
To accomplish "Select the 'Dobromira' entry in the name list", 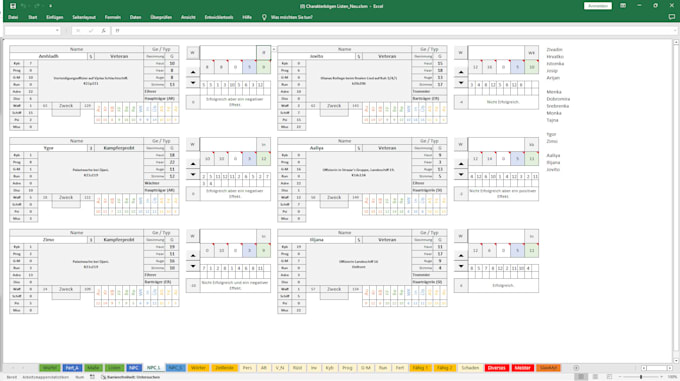I will (559, 99).
